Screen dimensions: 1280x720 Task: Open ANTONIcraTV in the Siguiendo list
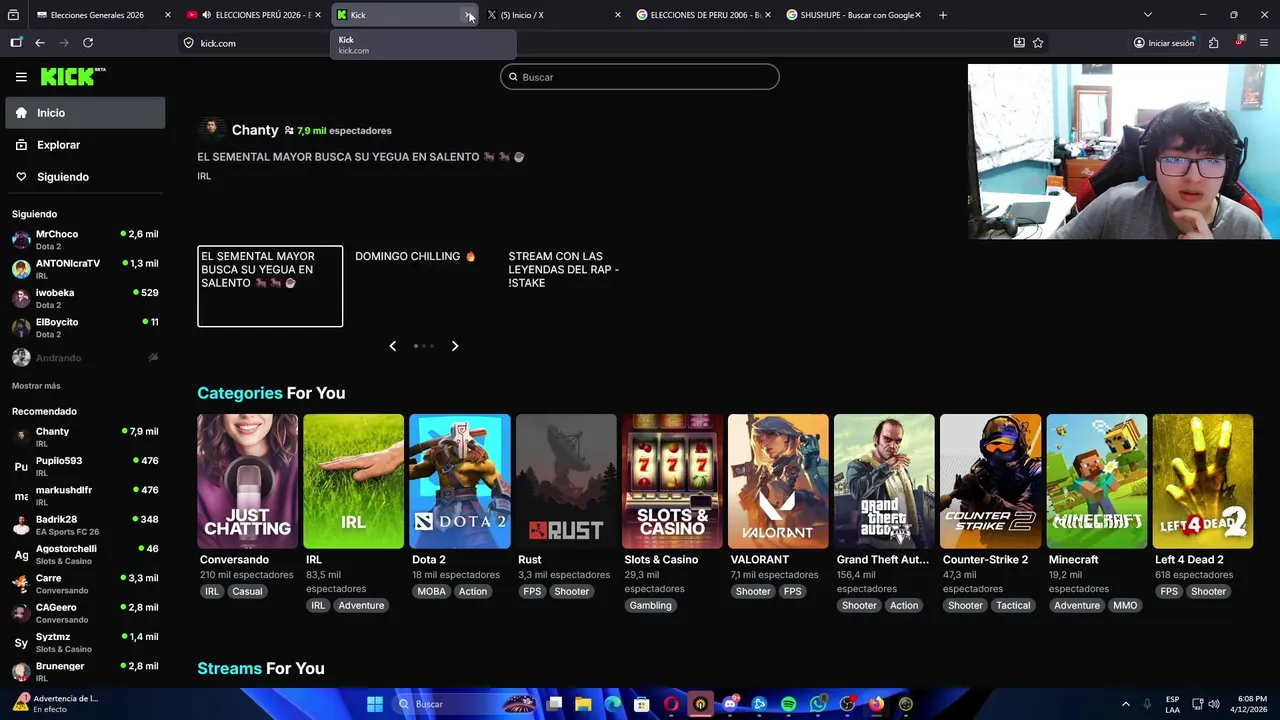[x=85, y=269]
